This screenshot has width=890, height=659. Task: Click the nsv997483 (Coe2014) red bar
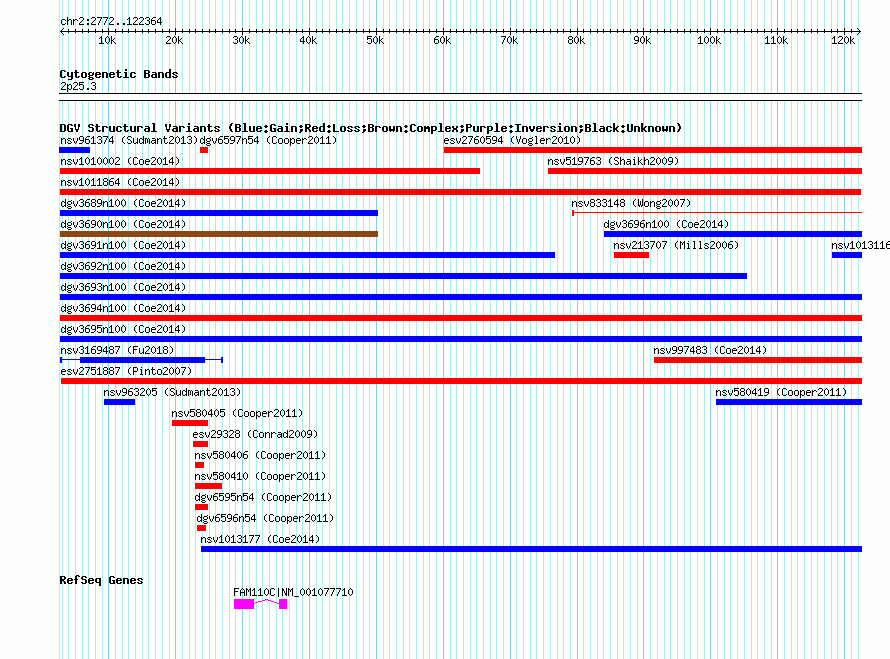[758, 360]
